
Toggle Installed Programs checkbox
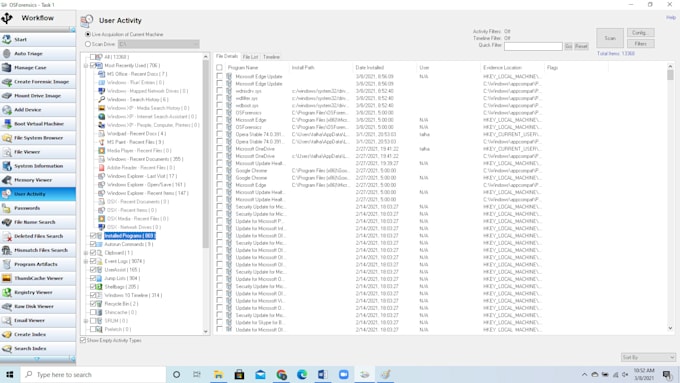93,236
